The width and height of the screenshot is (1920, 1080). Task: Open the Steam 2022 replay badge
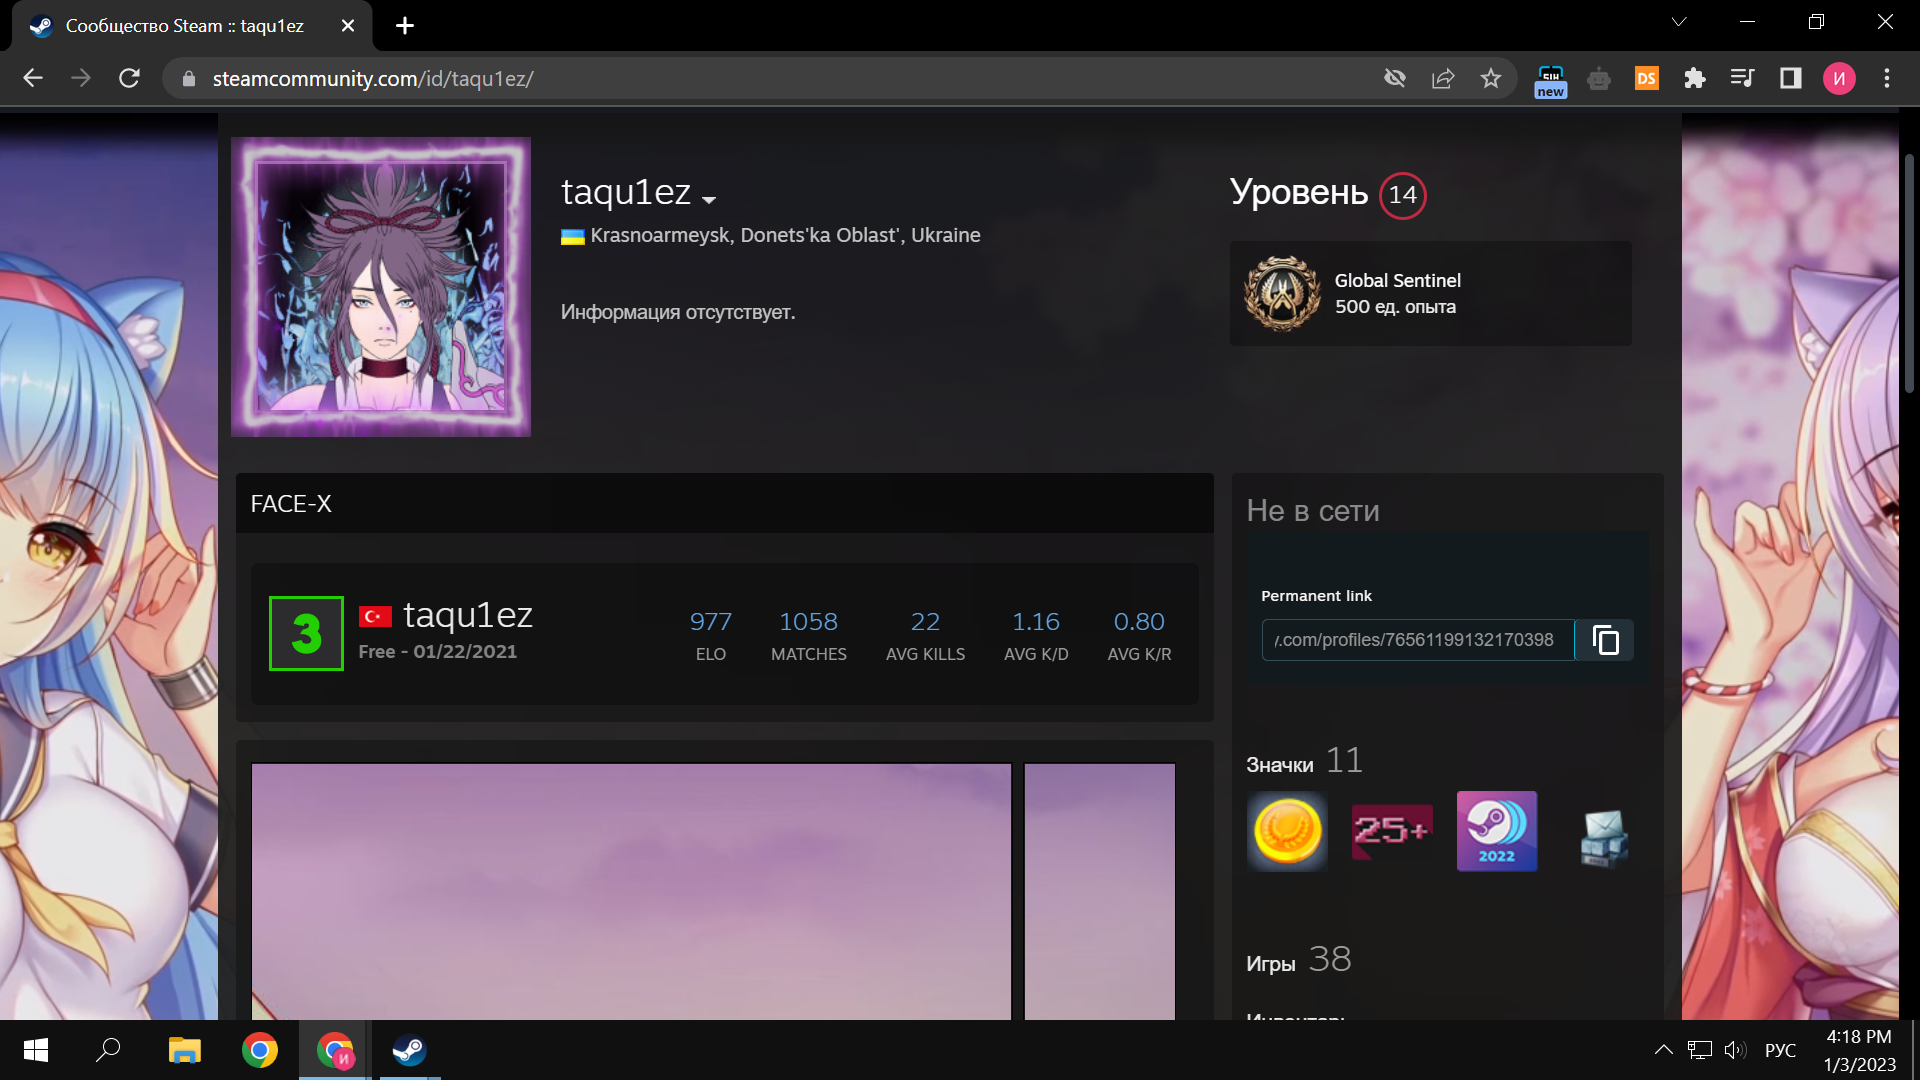coord(1497,831)
